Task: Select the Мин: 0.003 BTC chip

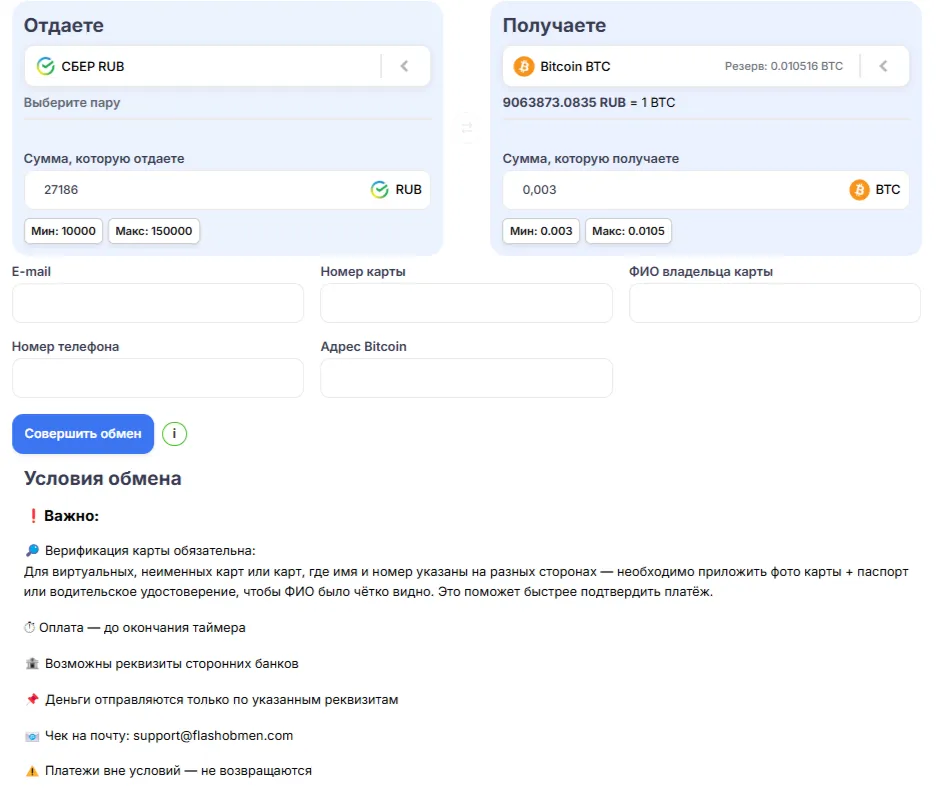Action: [541, 231]
